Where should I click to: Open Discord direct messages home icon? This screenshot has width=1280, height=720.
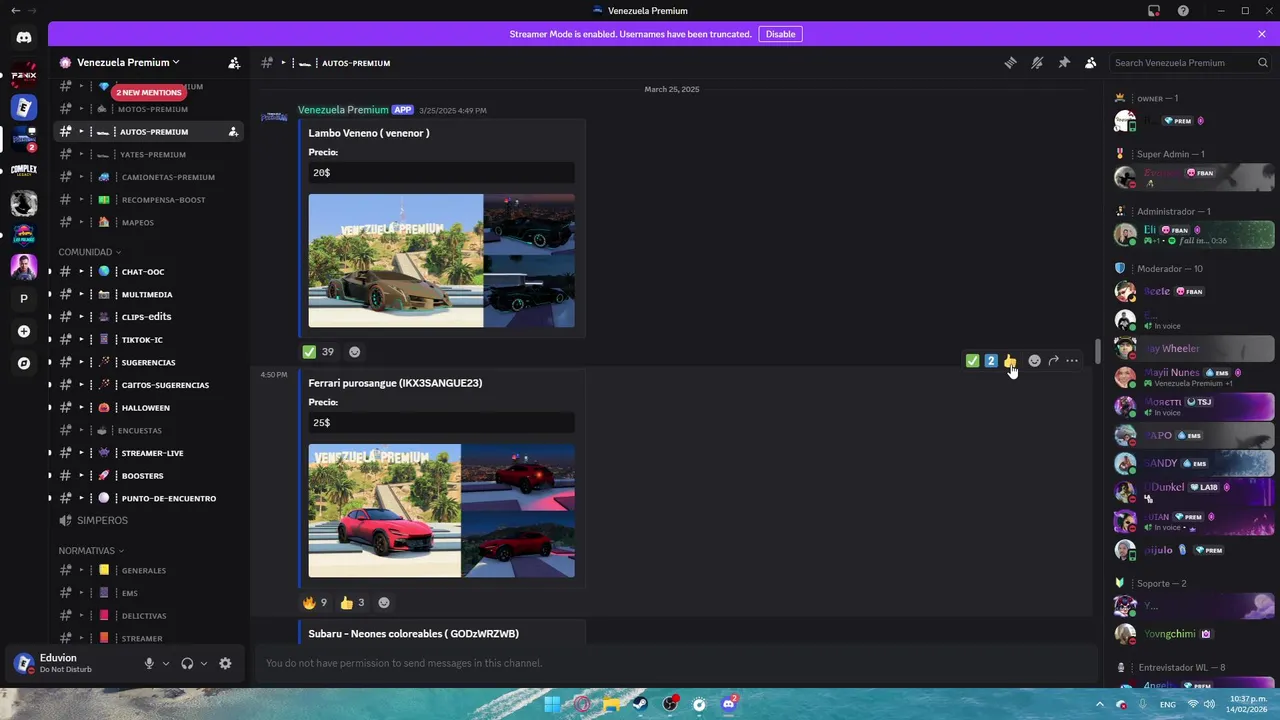[x=24, y=38]
